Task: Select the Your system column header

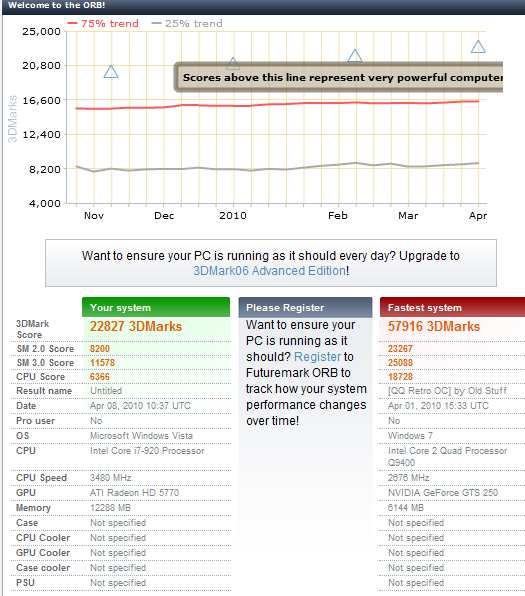Action: coord(156,307)
